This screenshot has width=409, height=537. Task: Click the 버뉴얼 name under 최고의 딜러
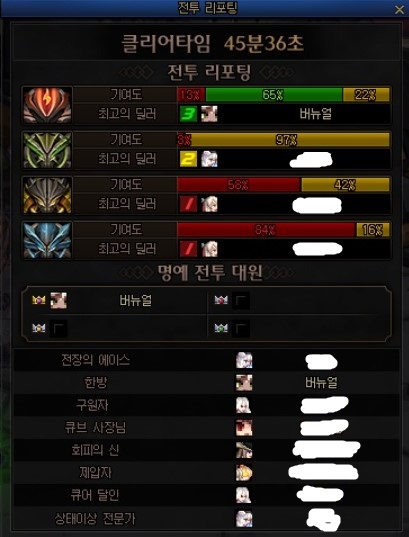click(x=315, y=114)
